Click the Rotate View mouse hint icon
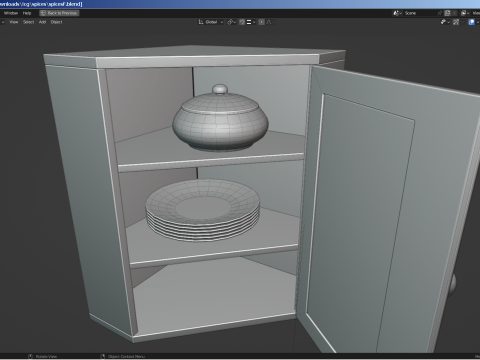 [x=30, y=356]
